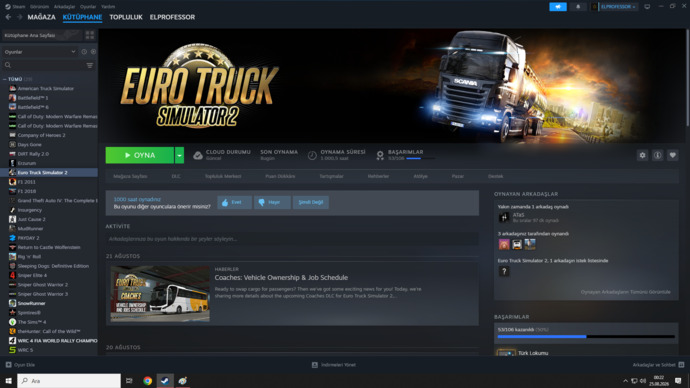The height and width of the screenshot is (388, 690).
Task: Open the Oyunlar menu in menu bar
Action: (88, 7)
